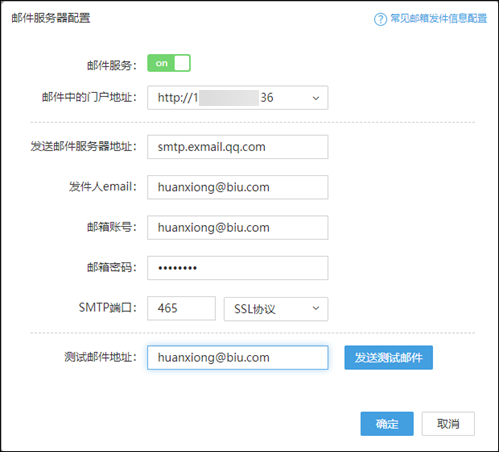Screen dimensions: 500x452
Task: Click the smtp.exmail.qq.com server address field
Action: pyautogui.click(x=238, y=147)
